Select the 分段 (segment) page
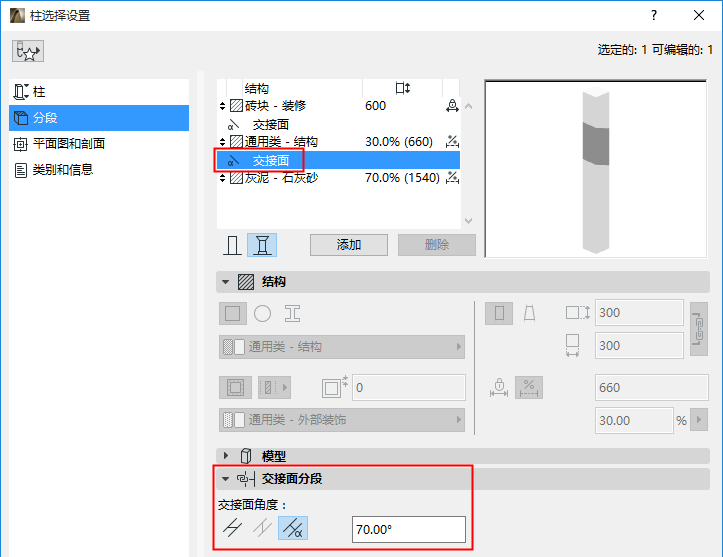 [x=99, y=118]
